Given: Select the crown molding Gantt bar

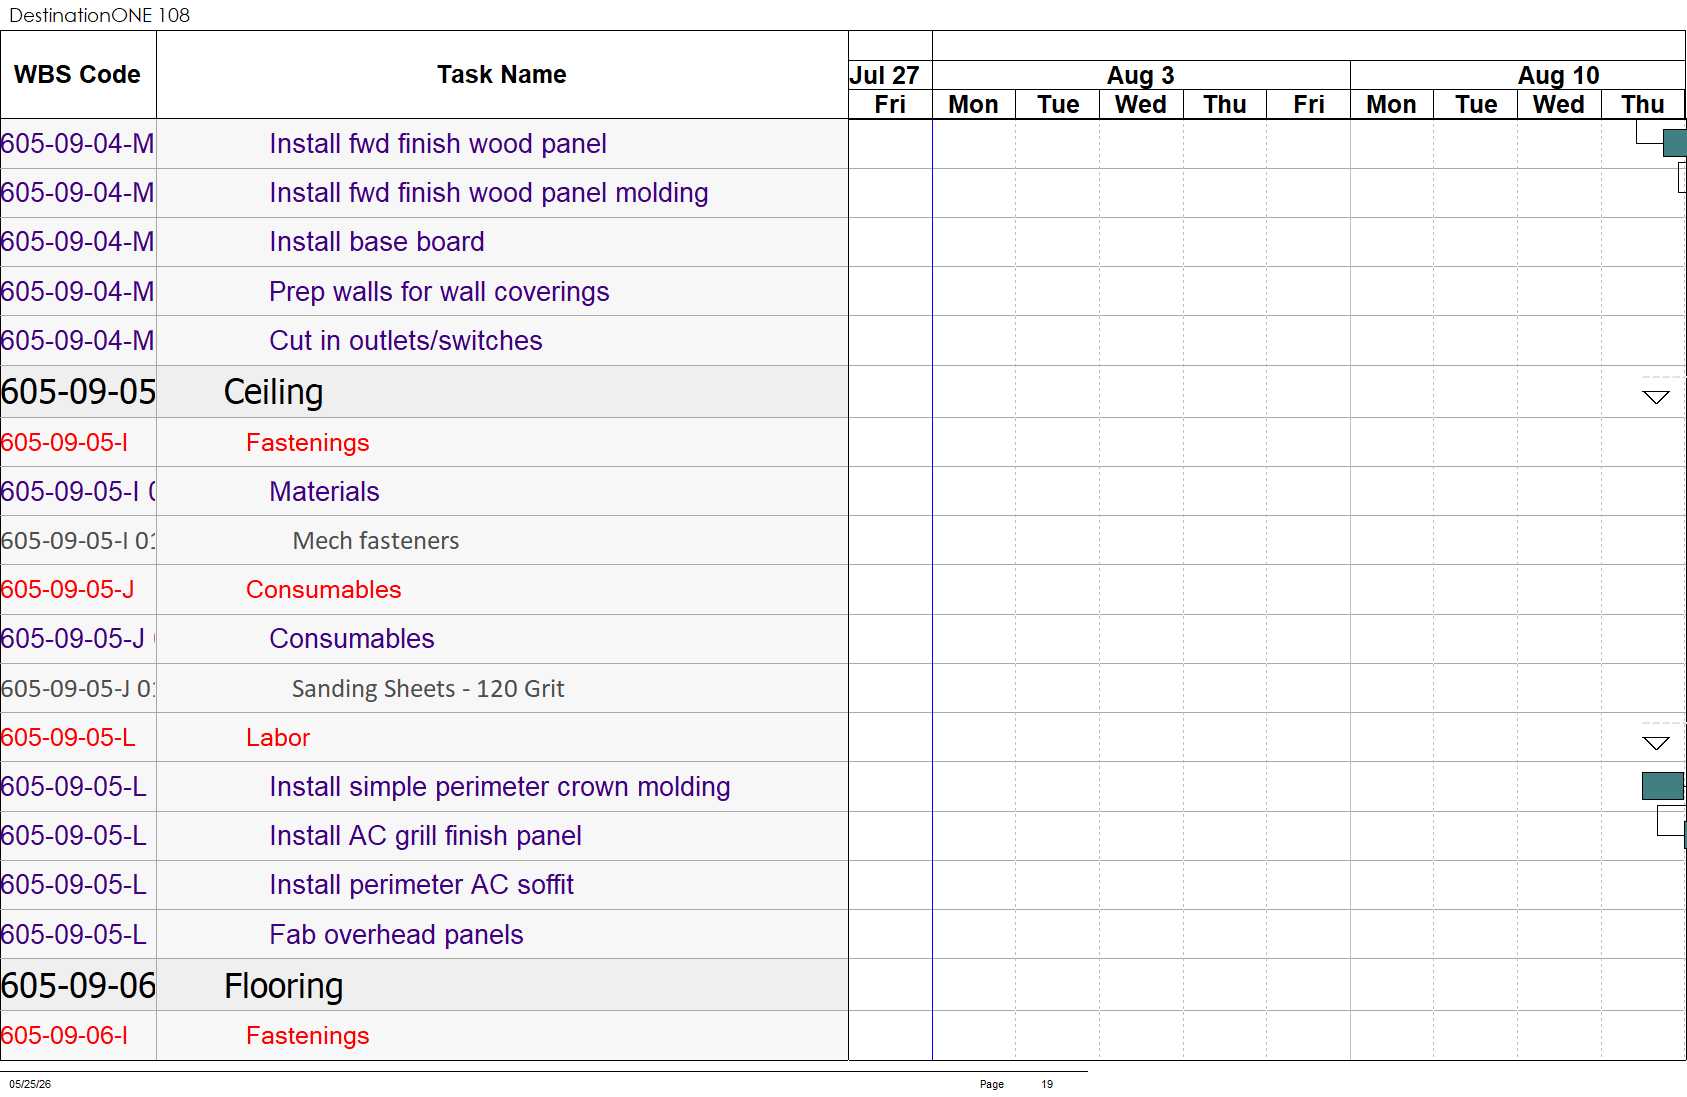Looking at the screenshot, I should coord(1663,786).
